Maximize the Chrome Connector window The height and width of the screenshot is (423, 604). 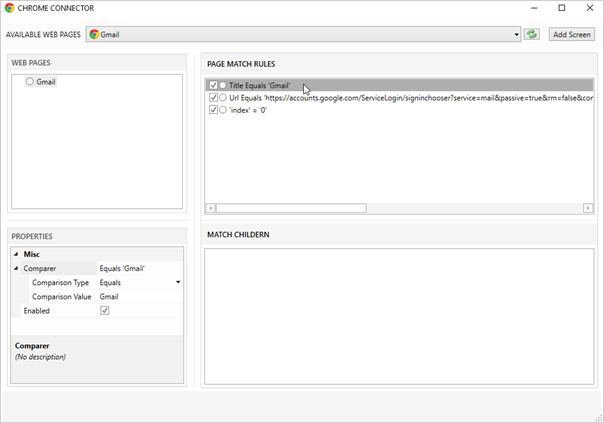click(562, 8)
